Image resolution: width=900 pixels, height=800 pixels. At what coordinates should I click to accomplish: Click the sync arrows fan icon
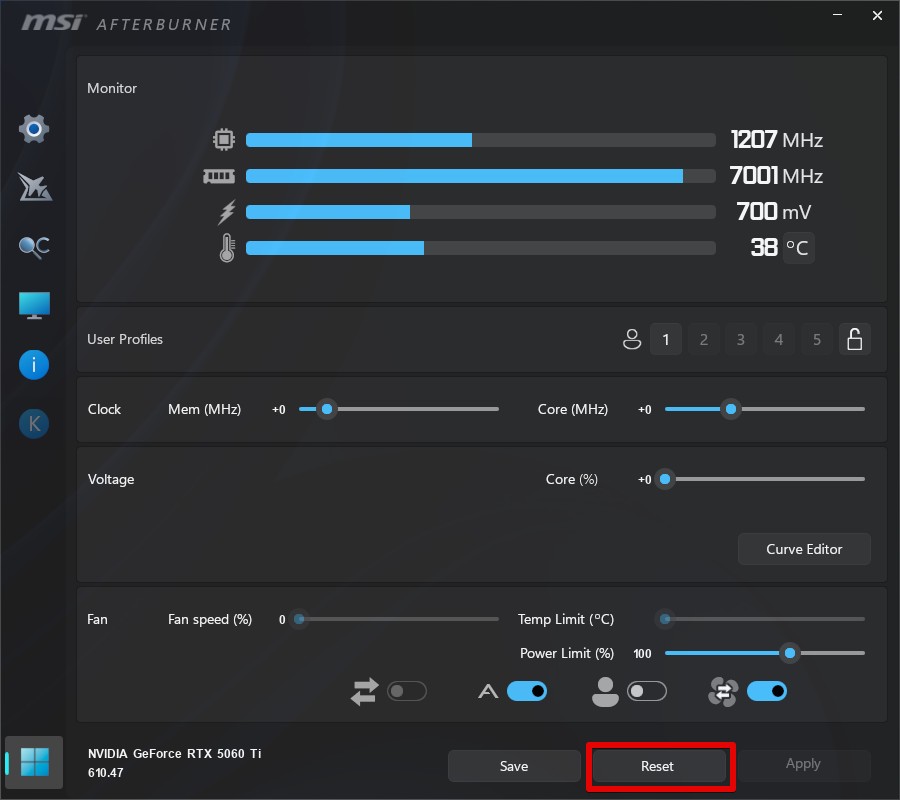[x=365, y=692]
